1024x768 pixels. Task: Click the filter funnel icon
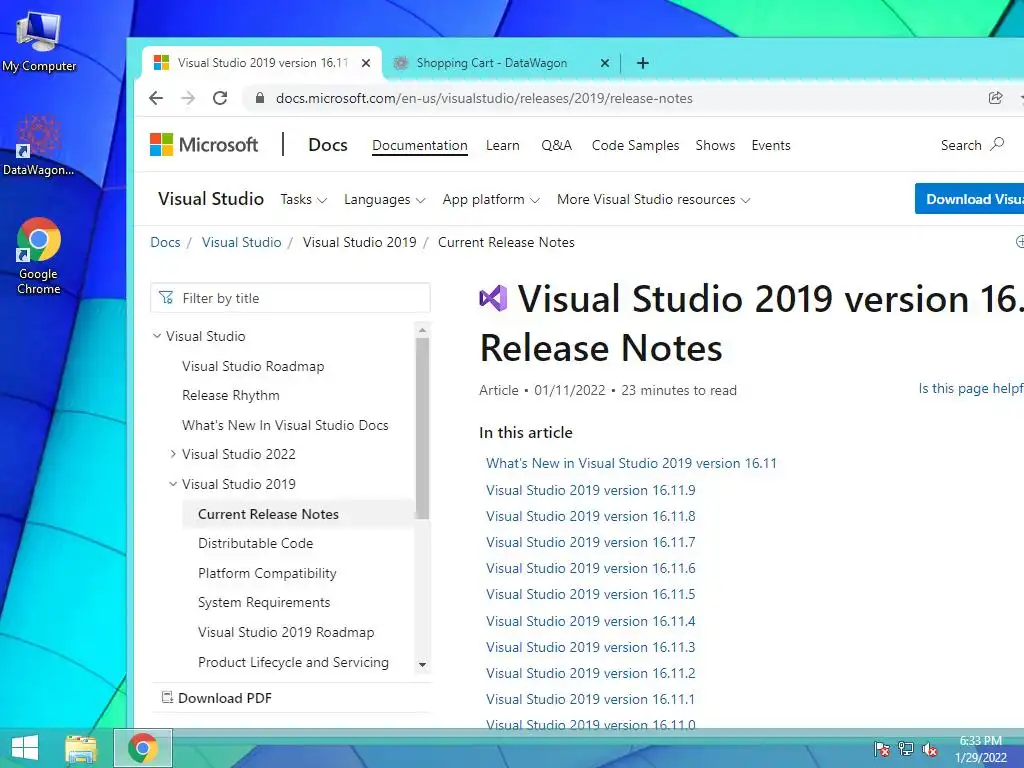tap(166, 298)
